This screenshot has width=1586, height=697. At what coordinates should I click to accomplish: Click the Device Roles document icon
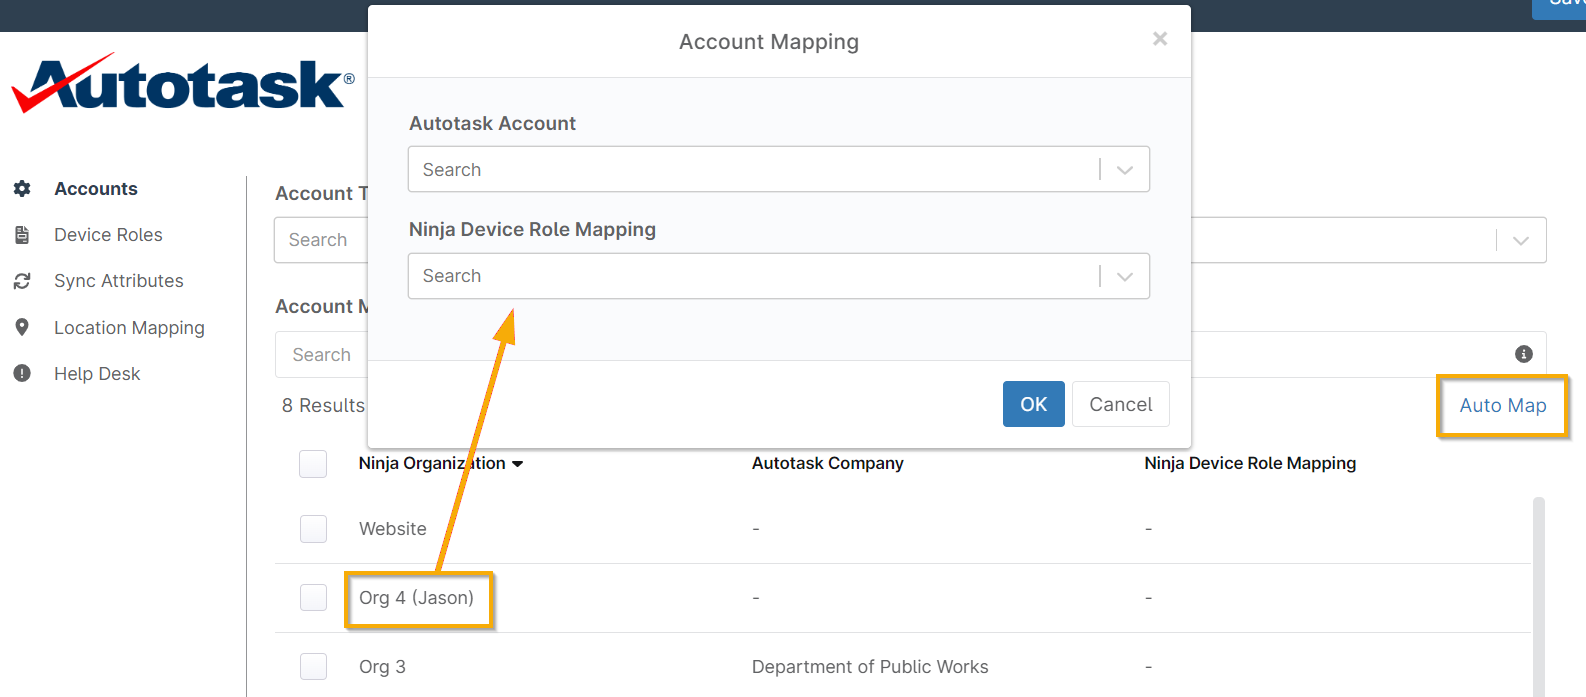[x=22, y=235]
